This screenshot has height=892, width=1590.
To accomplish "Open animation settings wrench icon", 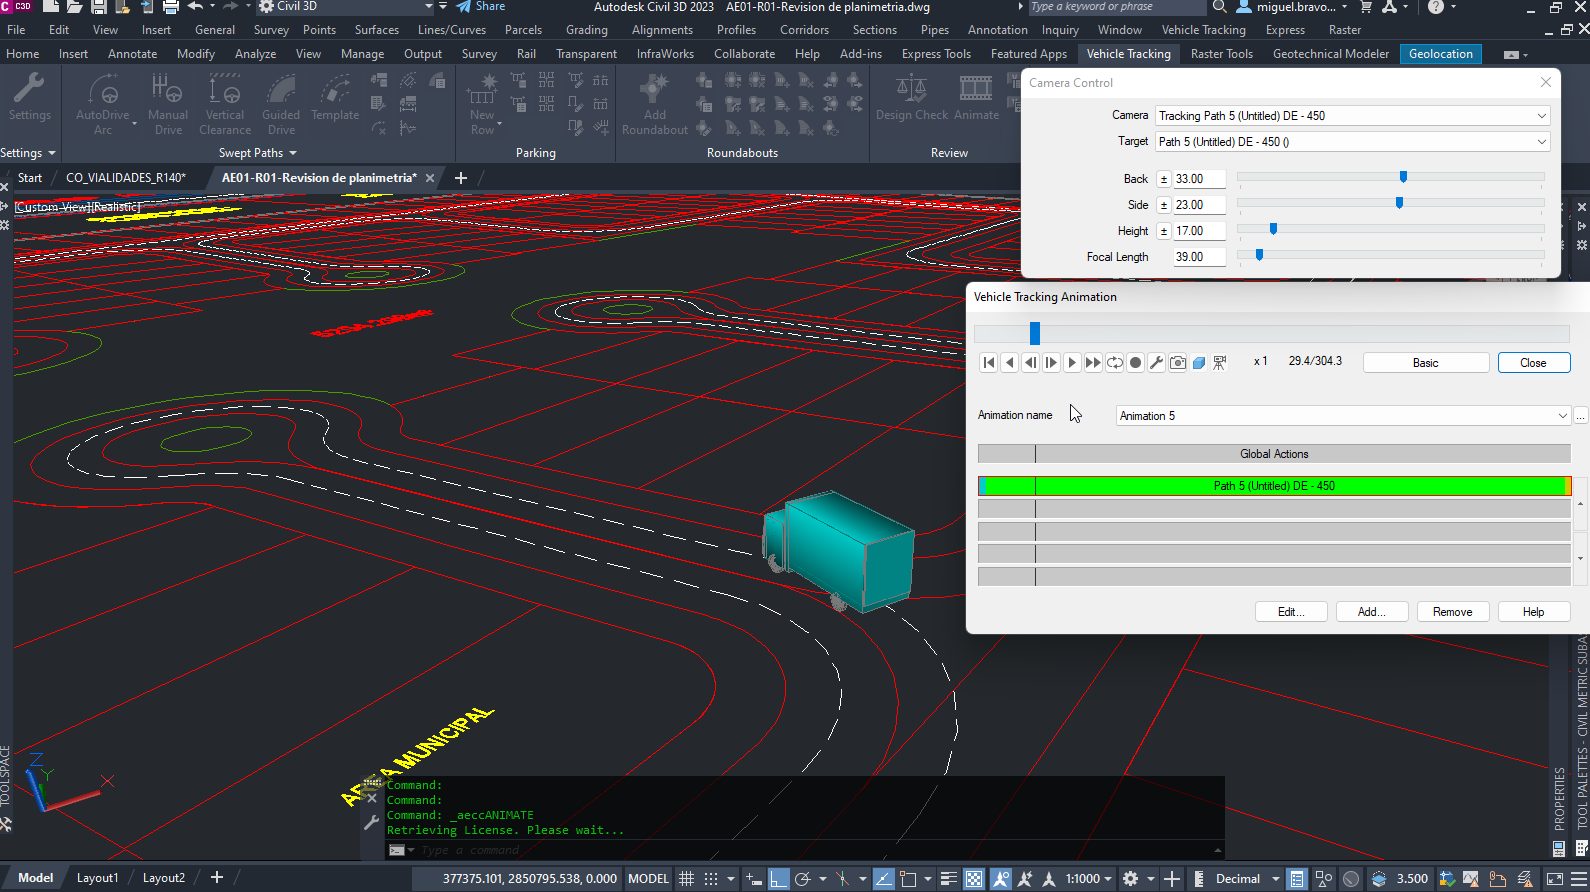I will tap(1156, 363).
